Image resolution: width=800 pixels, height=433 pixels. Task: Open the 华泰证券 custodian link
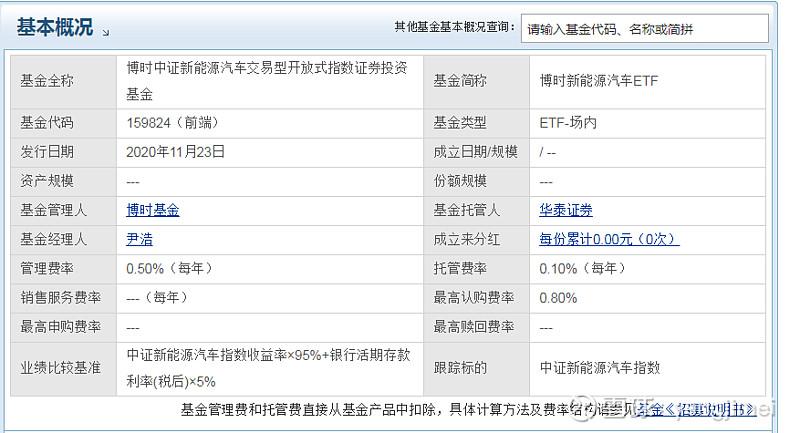(x=566, y=210)
